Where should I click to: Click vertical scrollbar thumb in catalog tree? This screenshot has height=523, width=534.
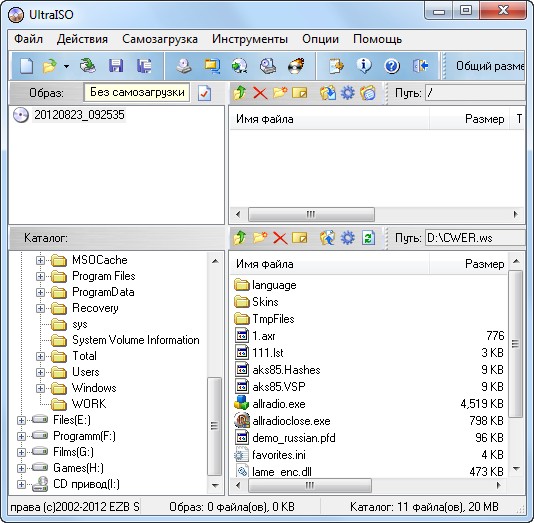pos(215,426)
